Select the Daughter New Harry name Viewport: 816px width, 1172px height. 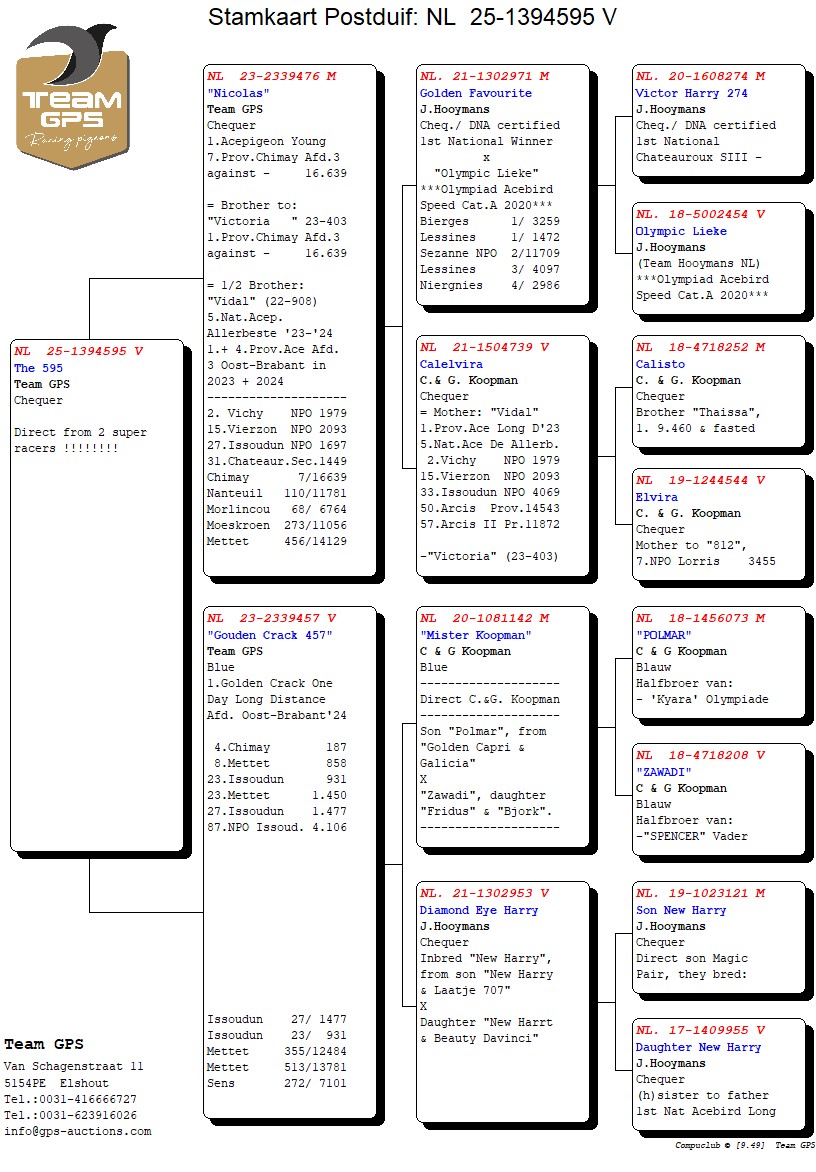(x=698, y=1047)
